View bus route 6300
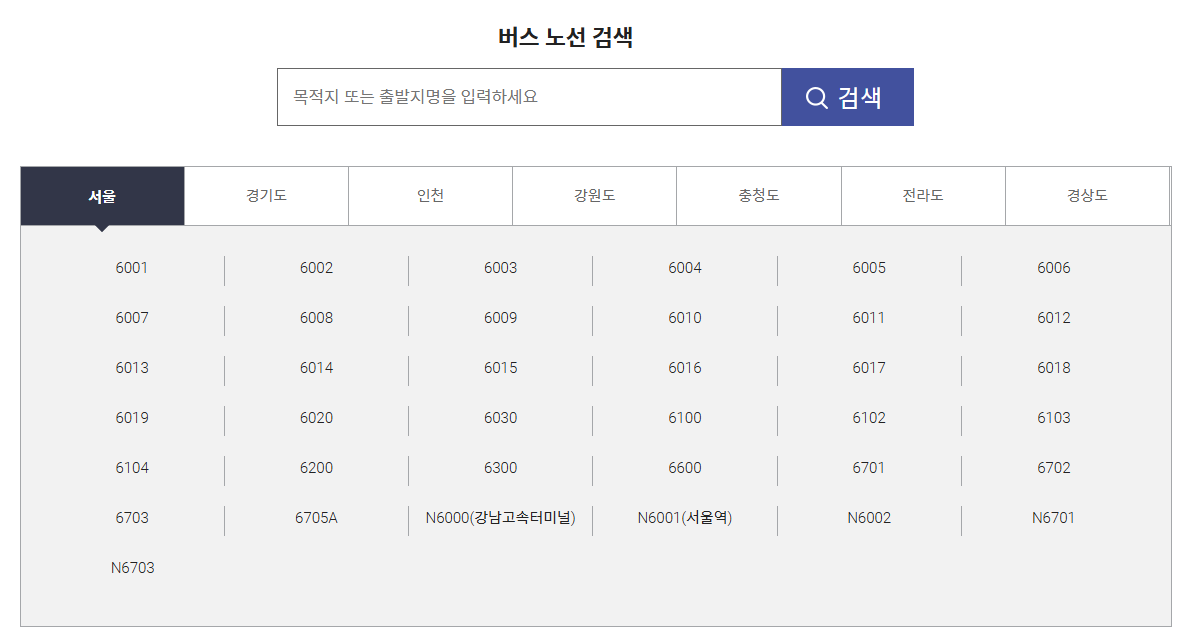This screenshot has height=635, width=1190. point(501,468)
